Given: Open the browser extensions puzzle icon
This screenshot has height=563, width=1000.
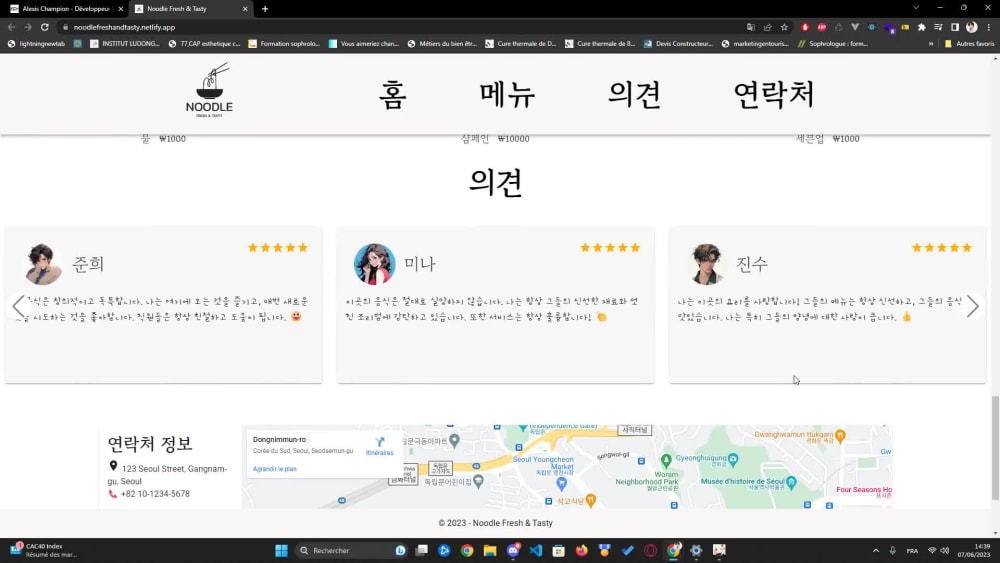Looking at the screenshot, I should pos(922,27).
